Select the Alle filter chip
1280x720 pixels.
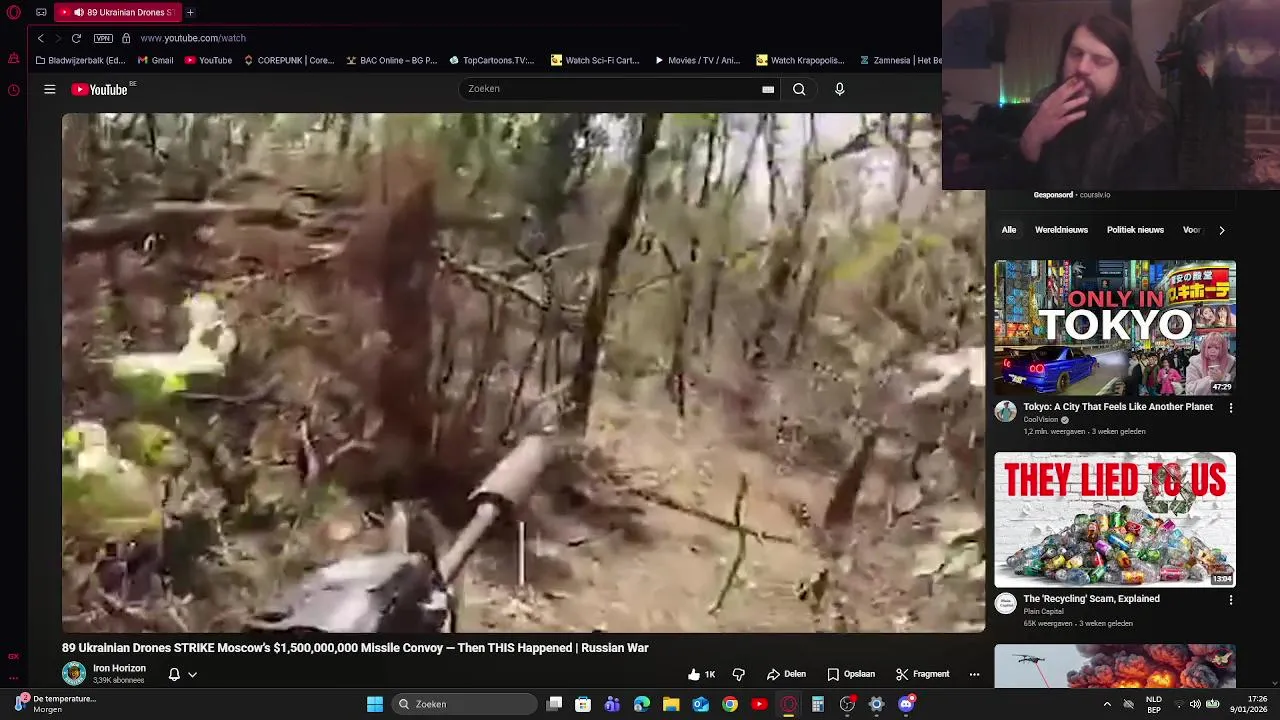tap(1009, 230)
